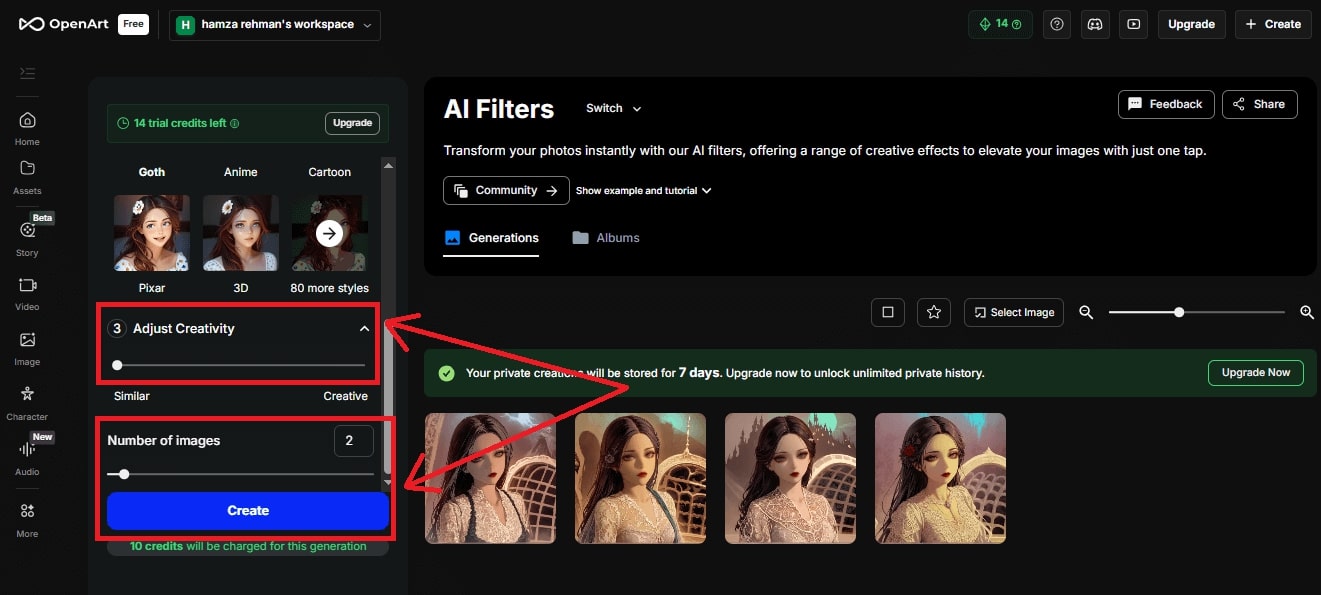1321x595 pixels.
Task: Switch to the Albums tab
Action: 605,237
